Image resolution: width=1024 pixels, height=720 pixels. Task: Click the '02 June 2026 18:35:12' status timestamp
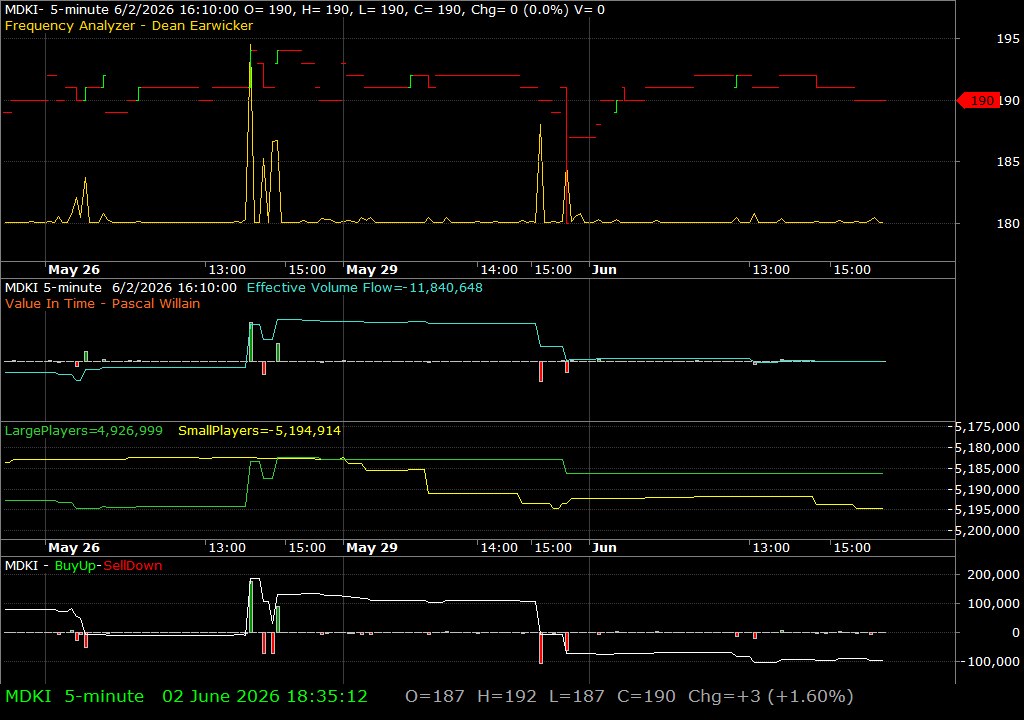pos(265,696)
